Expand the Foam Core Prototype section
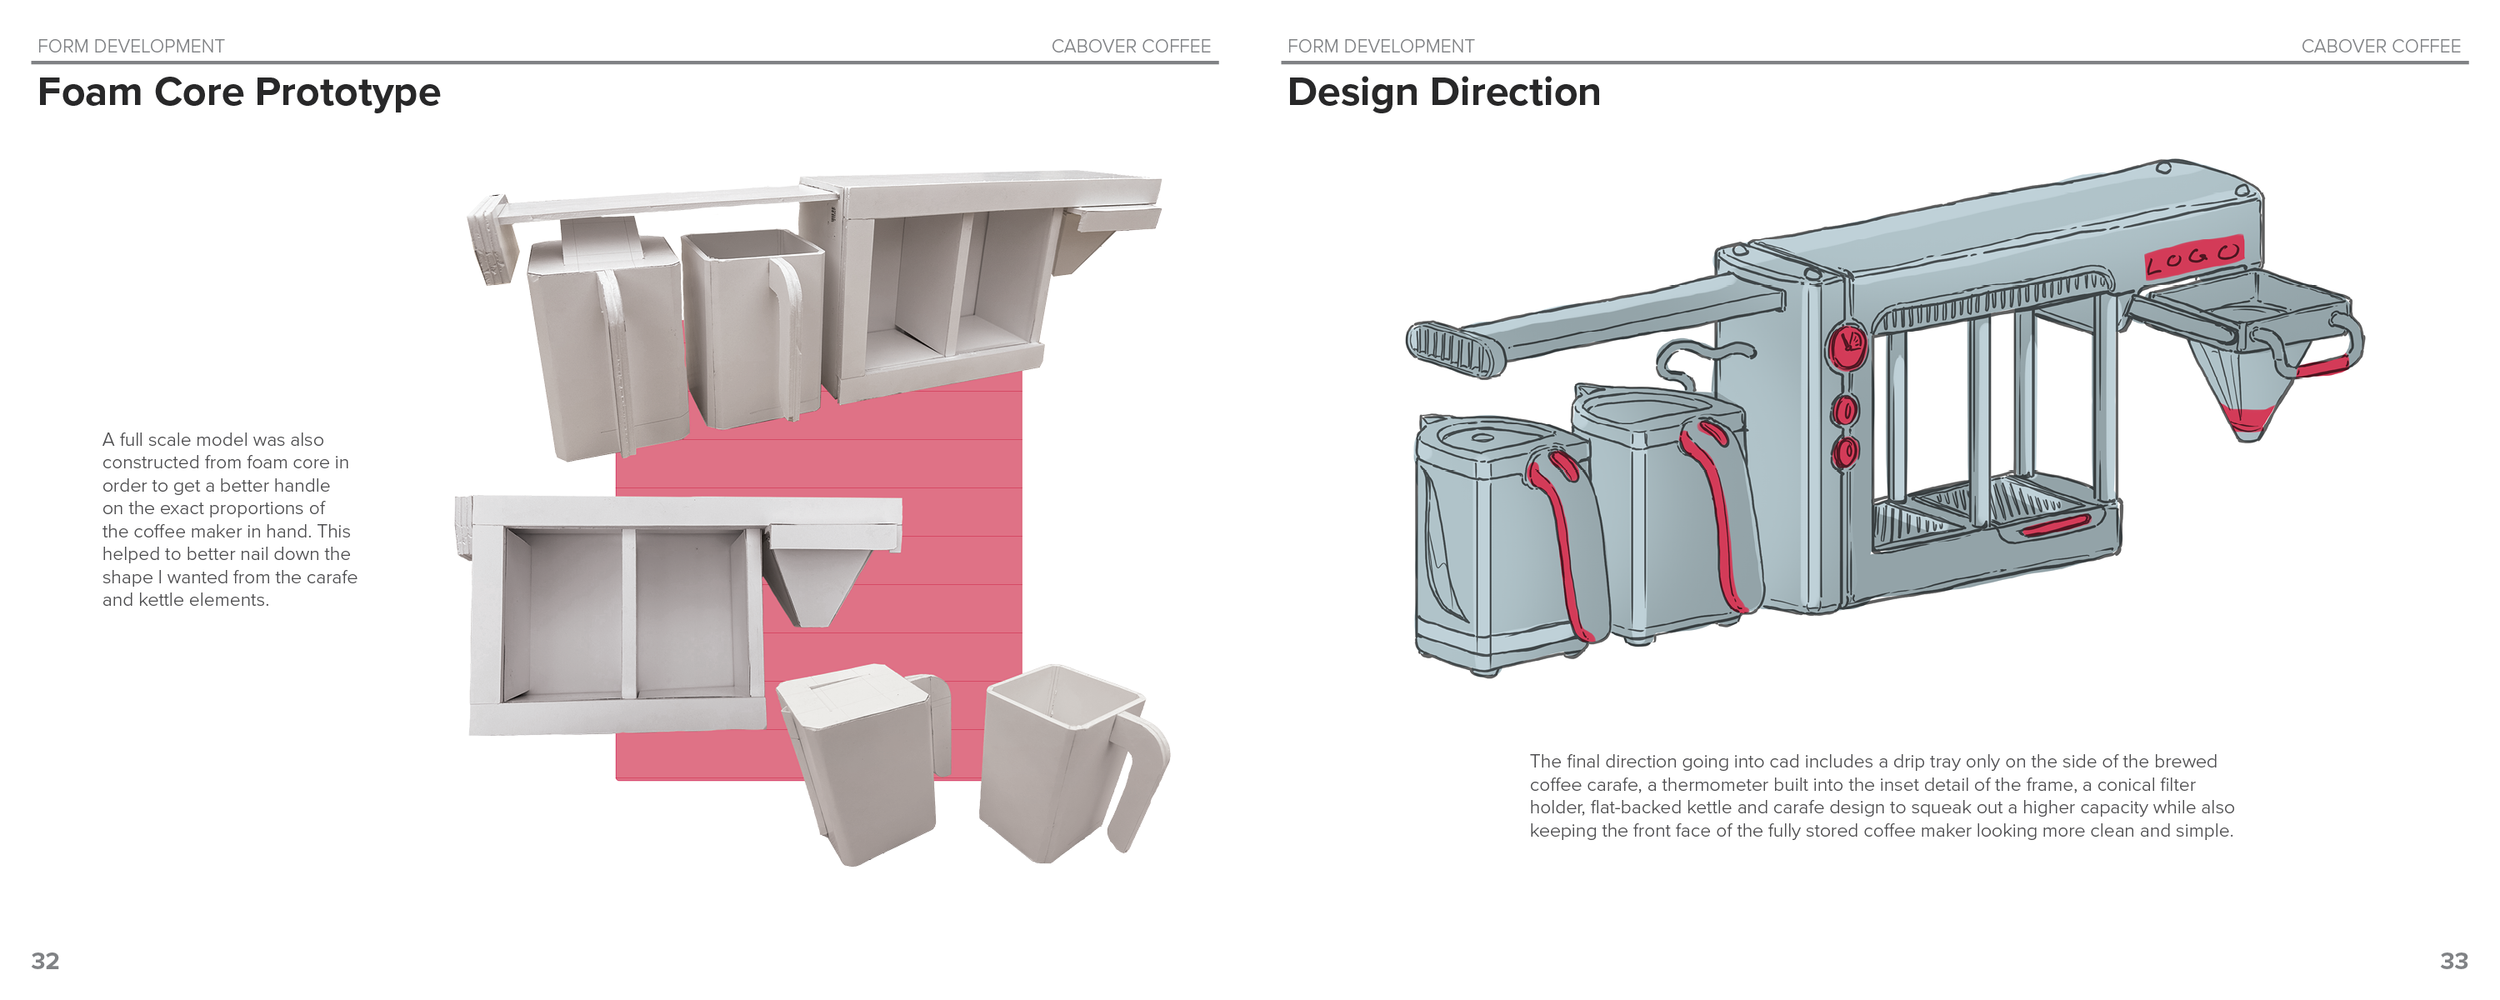 tap(240, 95)
